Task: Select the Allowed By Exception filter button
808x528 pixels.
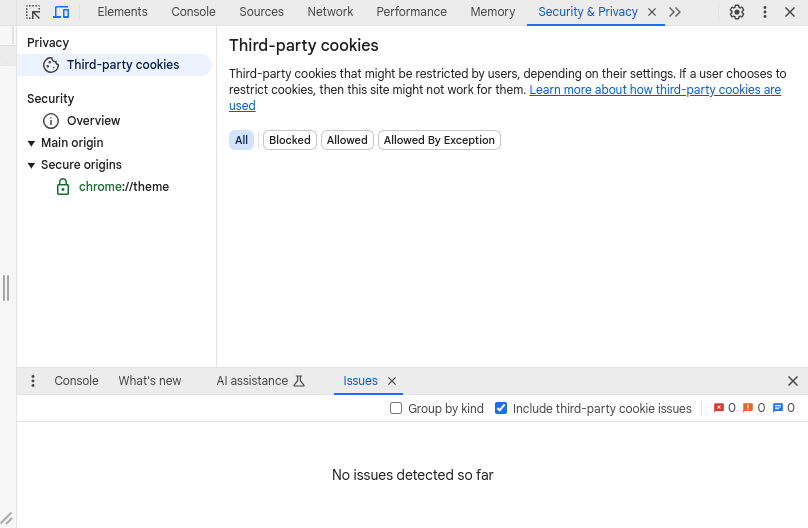Action: pos(439,140)
